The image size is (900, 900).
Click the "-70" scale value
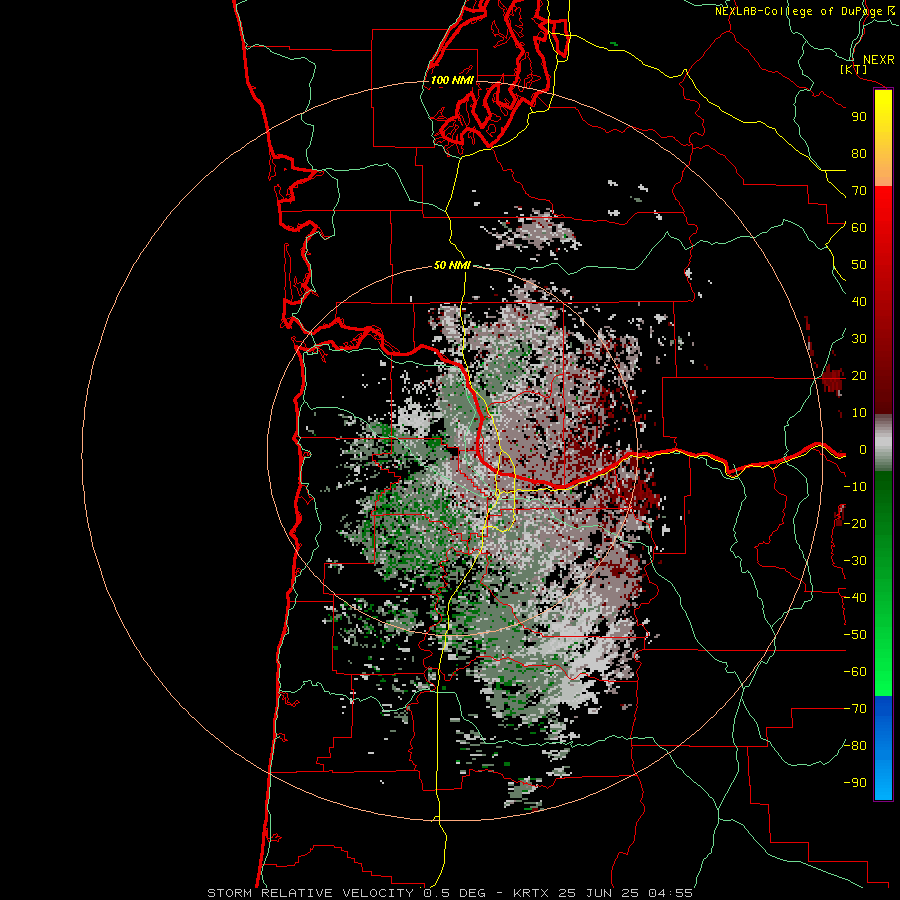point(855,709)
